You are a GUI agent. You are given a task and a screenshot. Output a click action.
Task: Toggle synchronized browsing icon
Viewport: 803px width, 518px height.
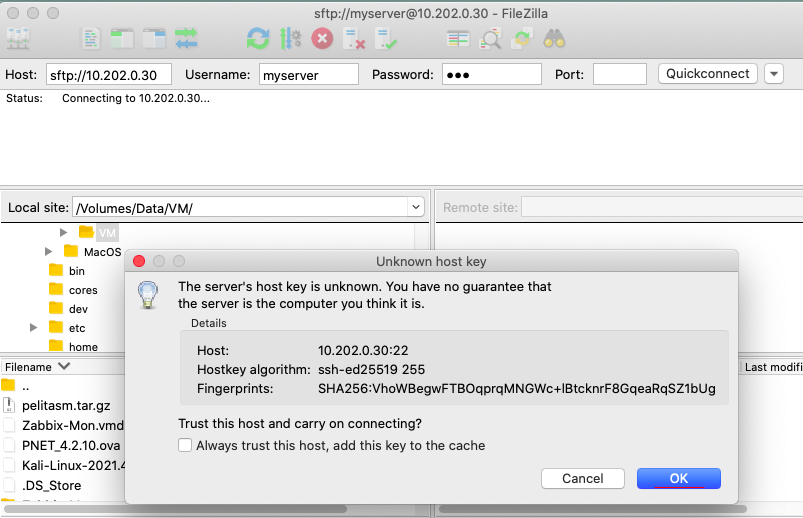[x=522, y=39]
